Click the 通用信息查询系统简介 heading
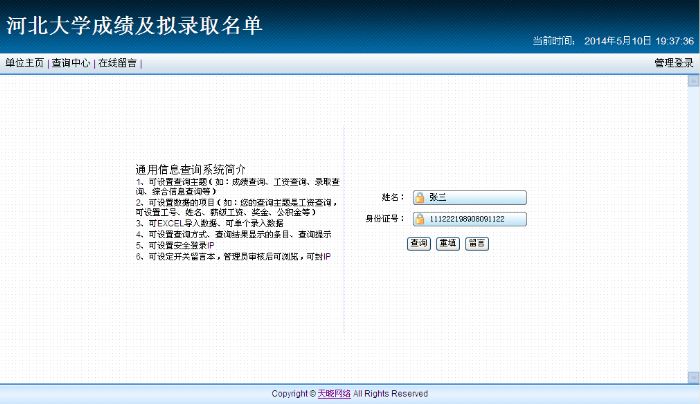Image resolution: width=700 pixels, height=404 pixels. [190, 170]
